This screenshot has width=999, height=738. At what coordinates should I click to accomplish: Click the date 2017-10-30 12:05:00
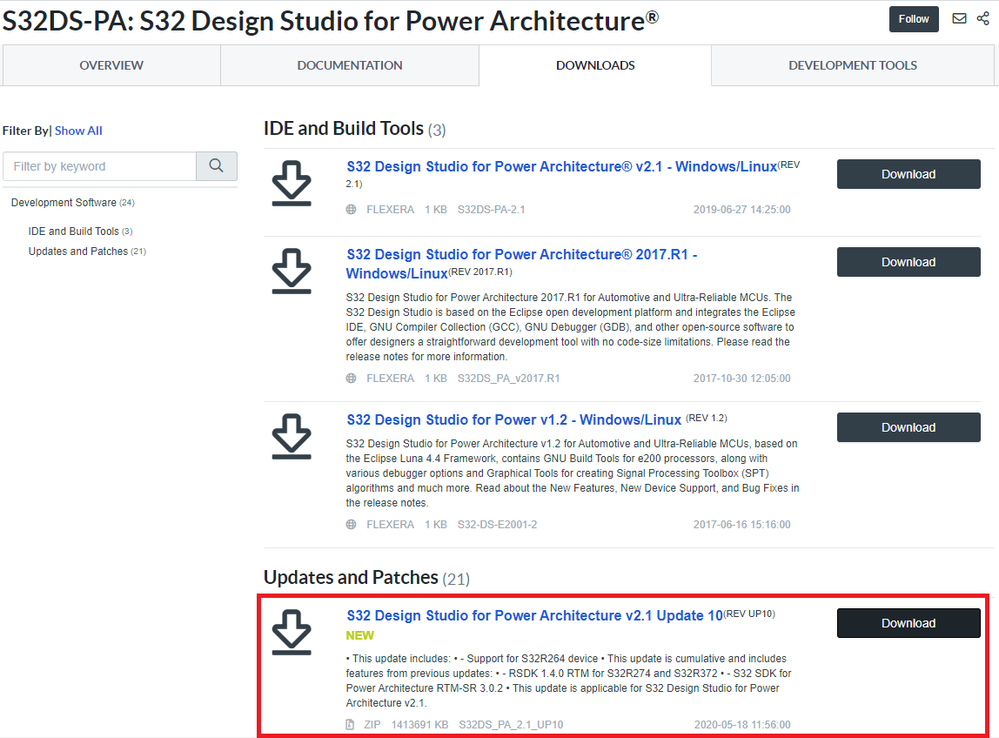pyautogui.click(x=742, y=378)
